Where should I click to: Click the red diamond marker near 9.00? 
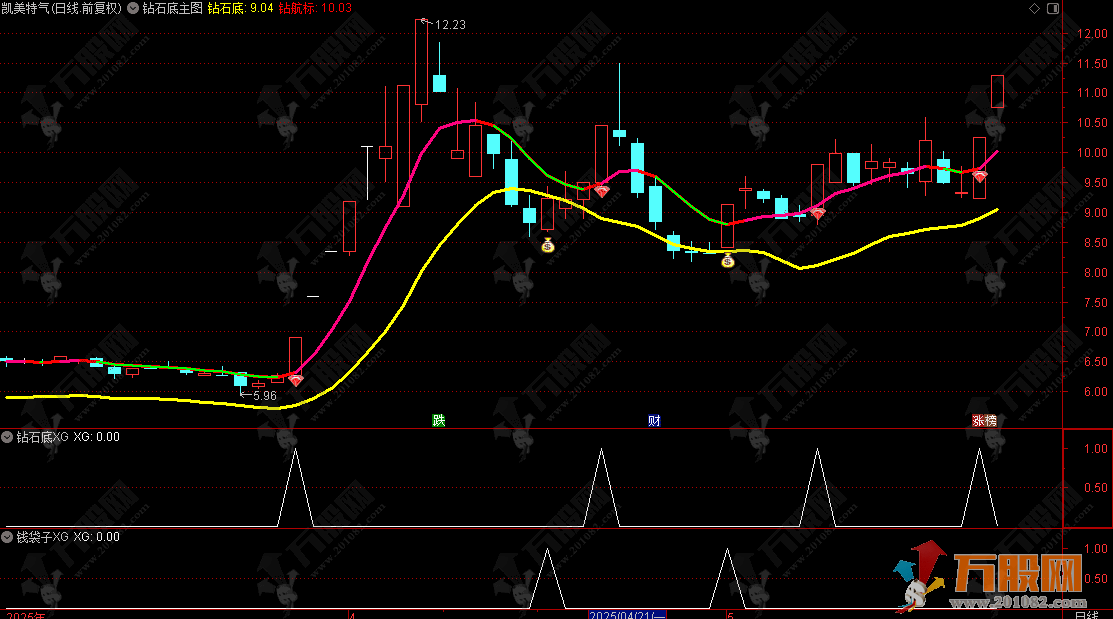[x=818, y=213]
